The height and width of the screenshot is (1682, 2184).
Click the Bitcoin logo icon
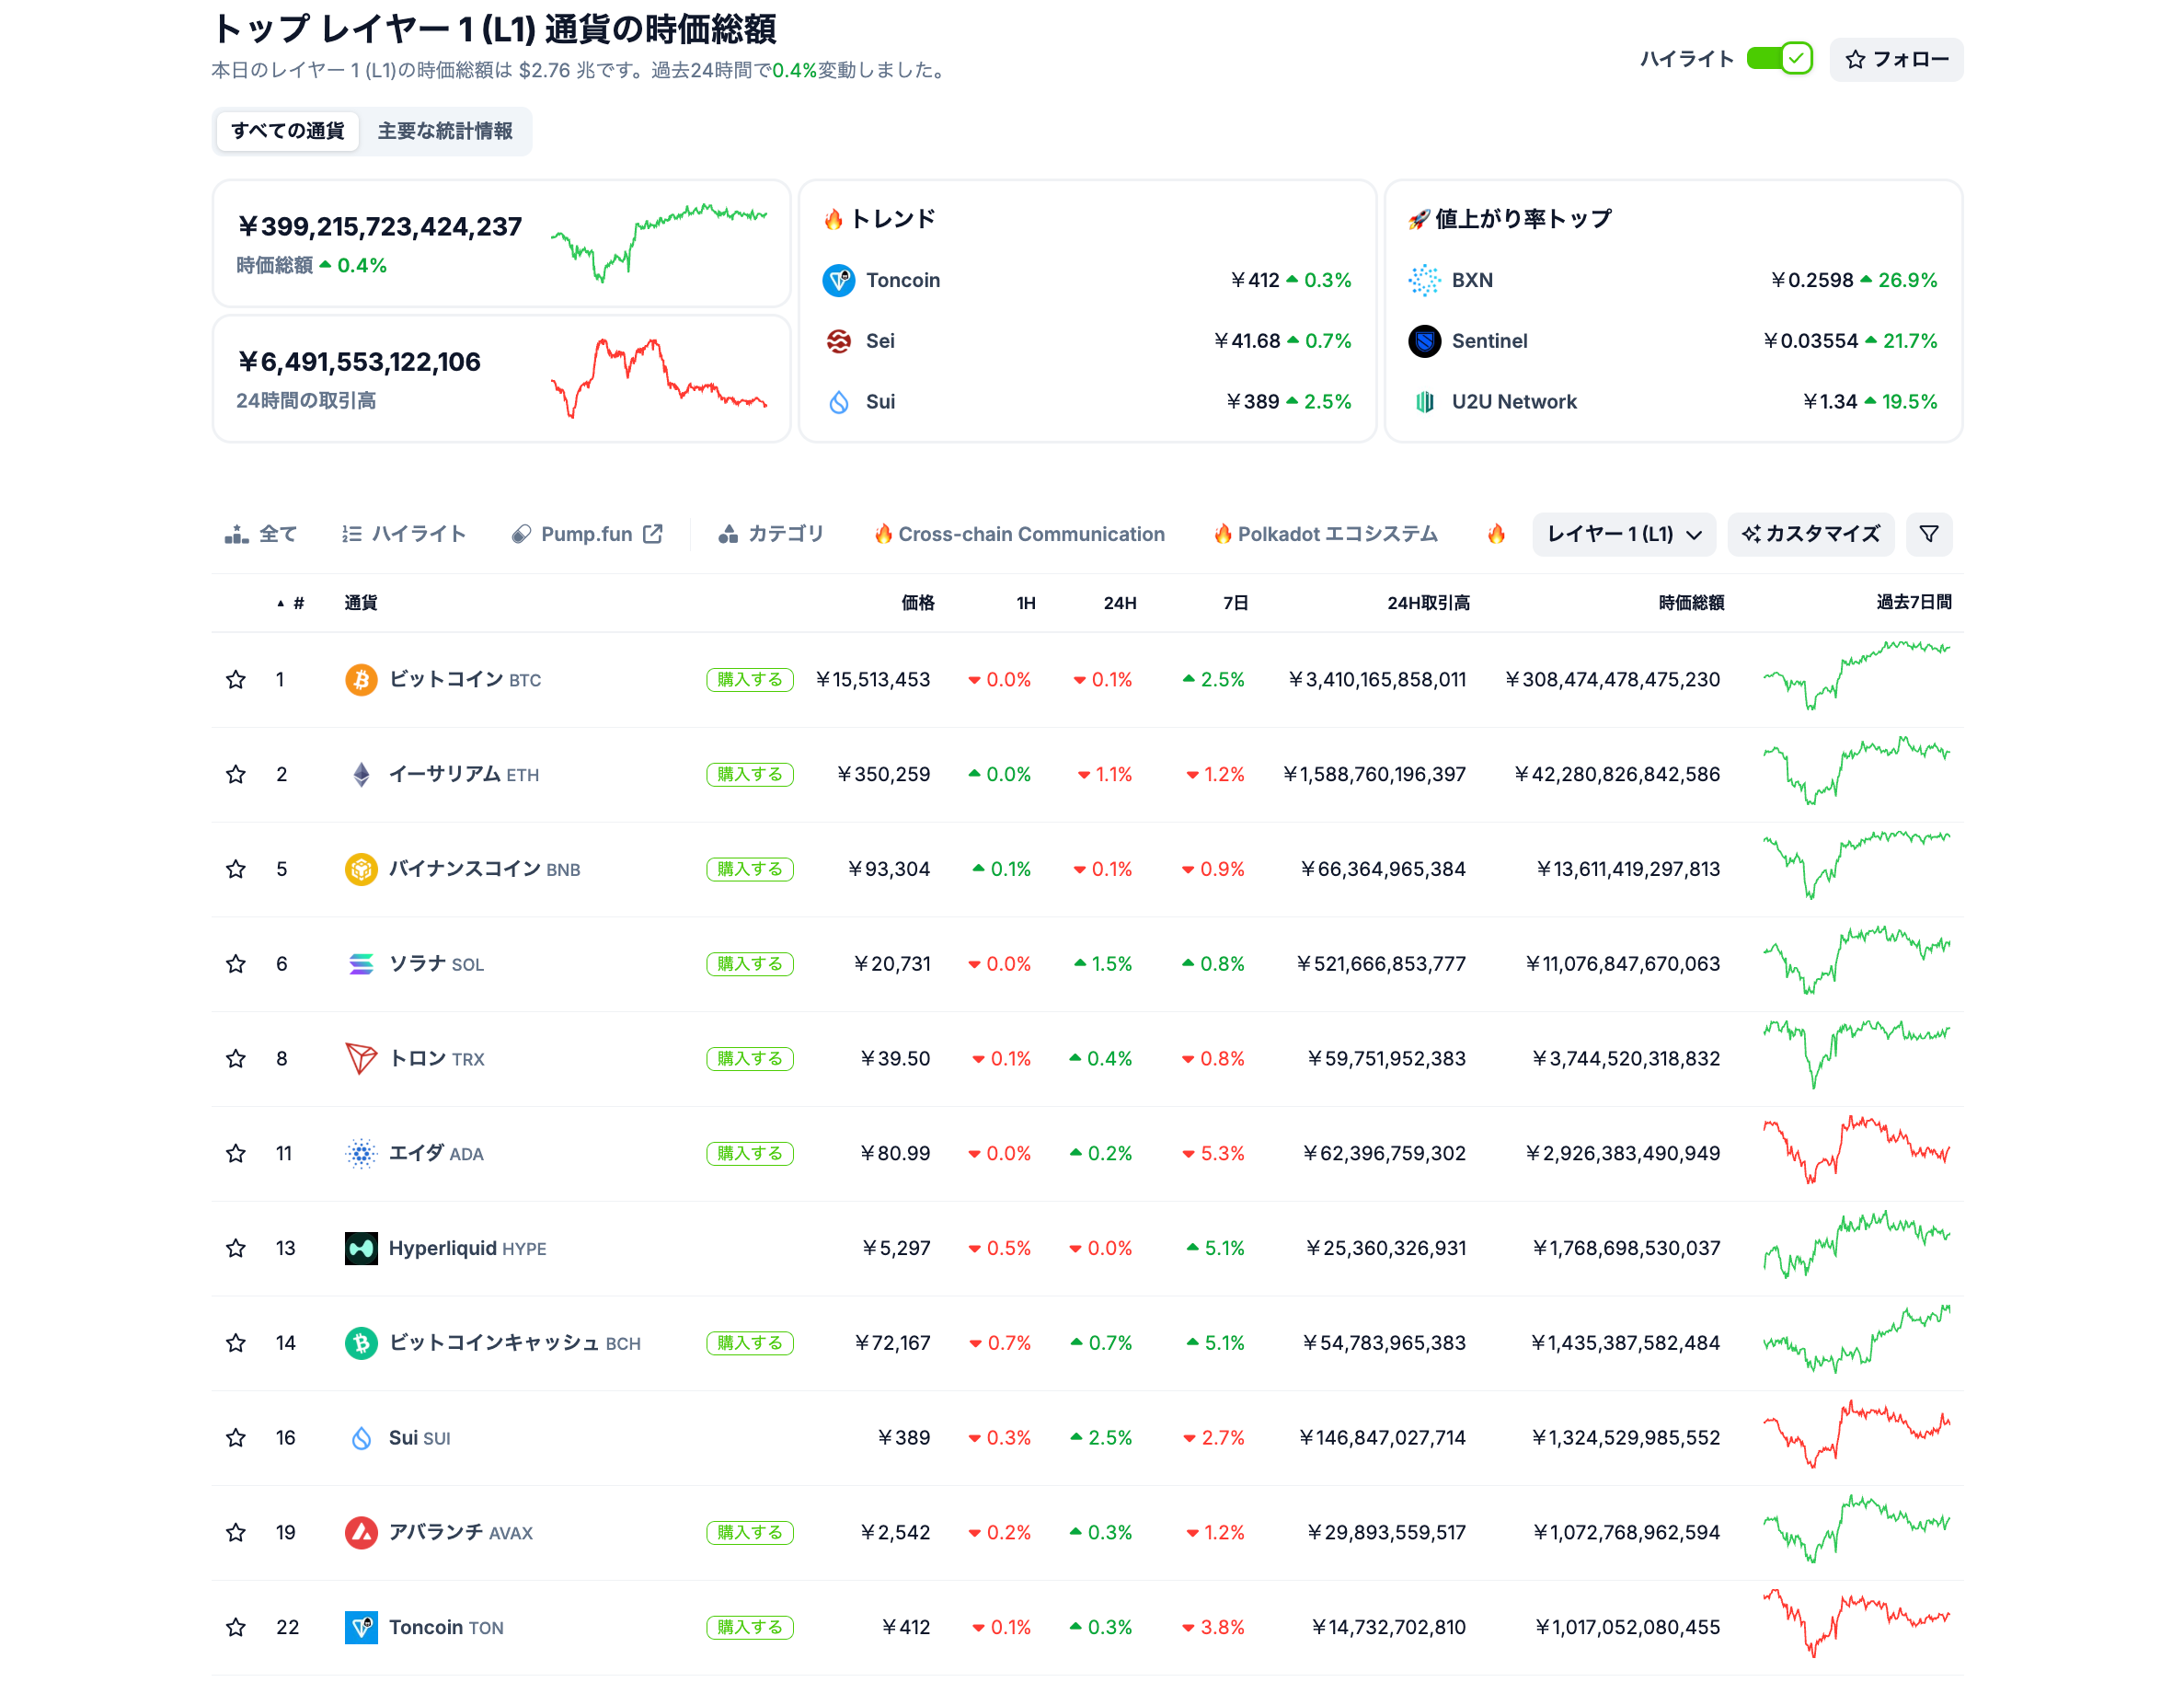[361, 680]
